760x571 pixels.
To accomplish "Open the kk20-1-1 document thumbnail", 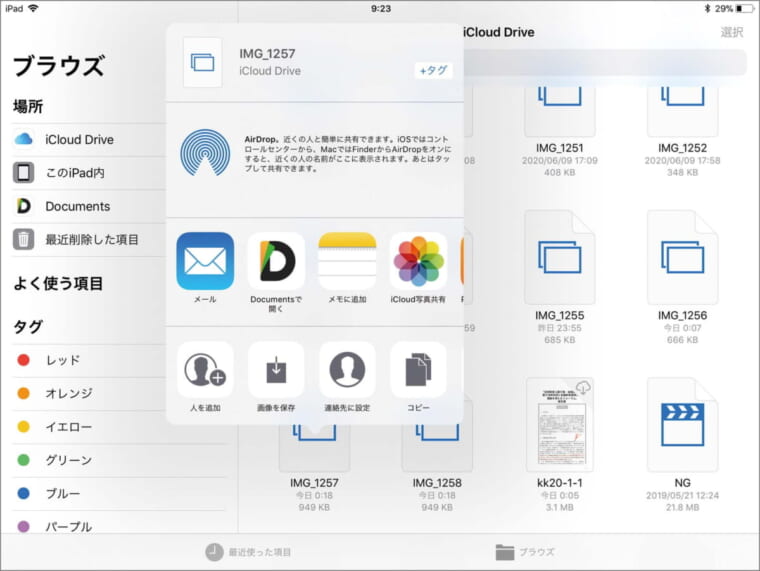I will [559, 424].
